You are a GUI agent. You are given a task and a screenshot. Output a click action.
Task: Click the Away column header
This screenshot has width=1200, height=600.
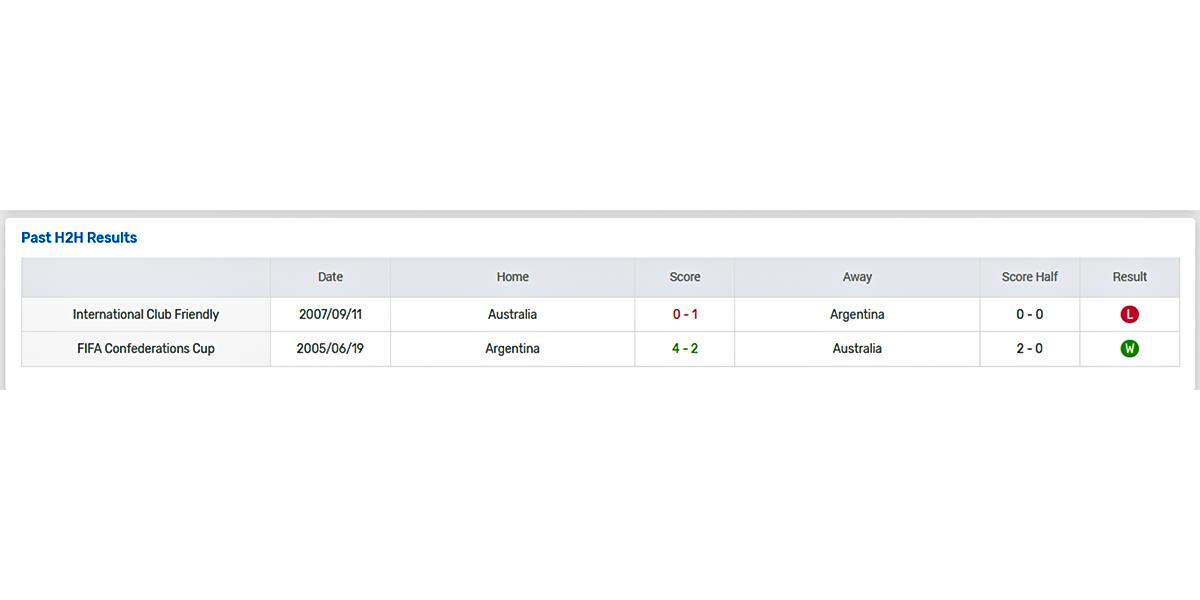point(857,277)
